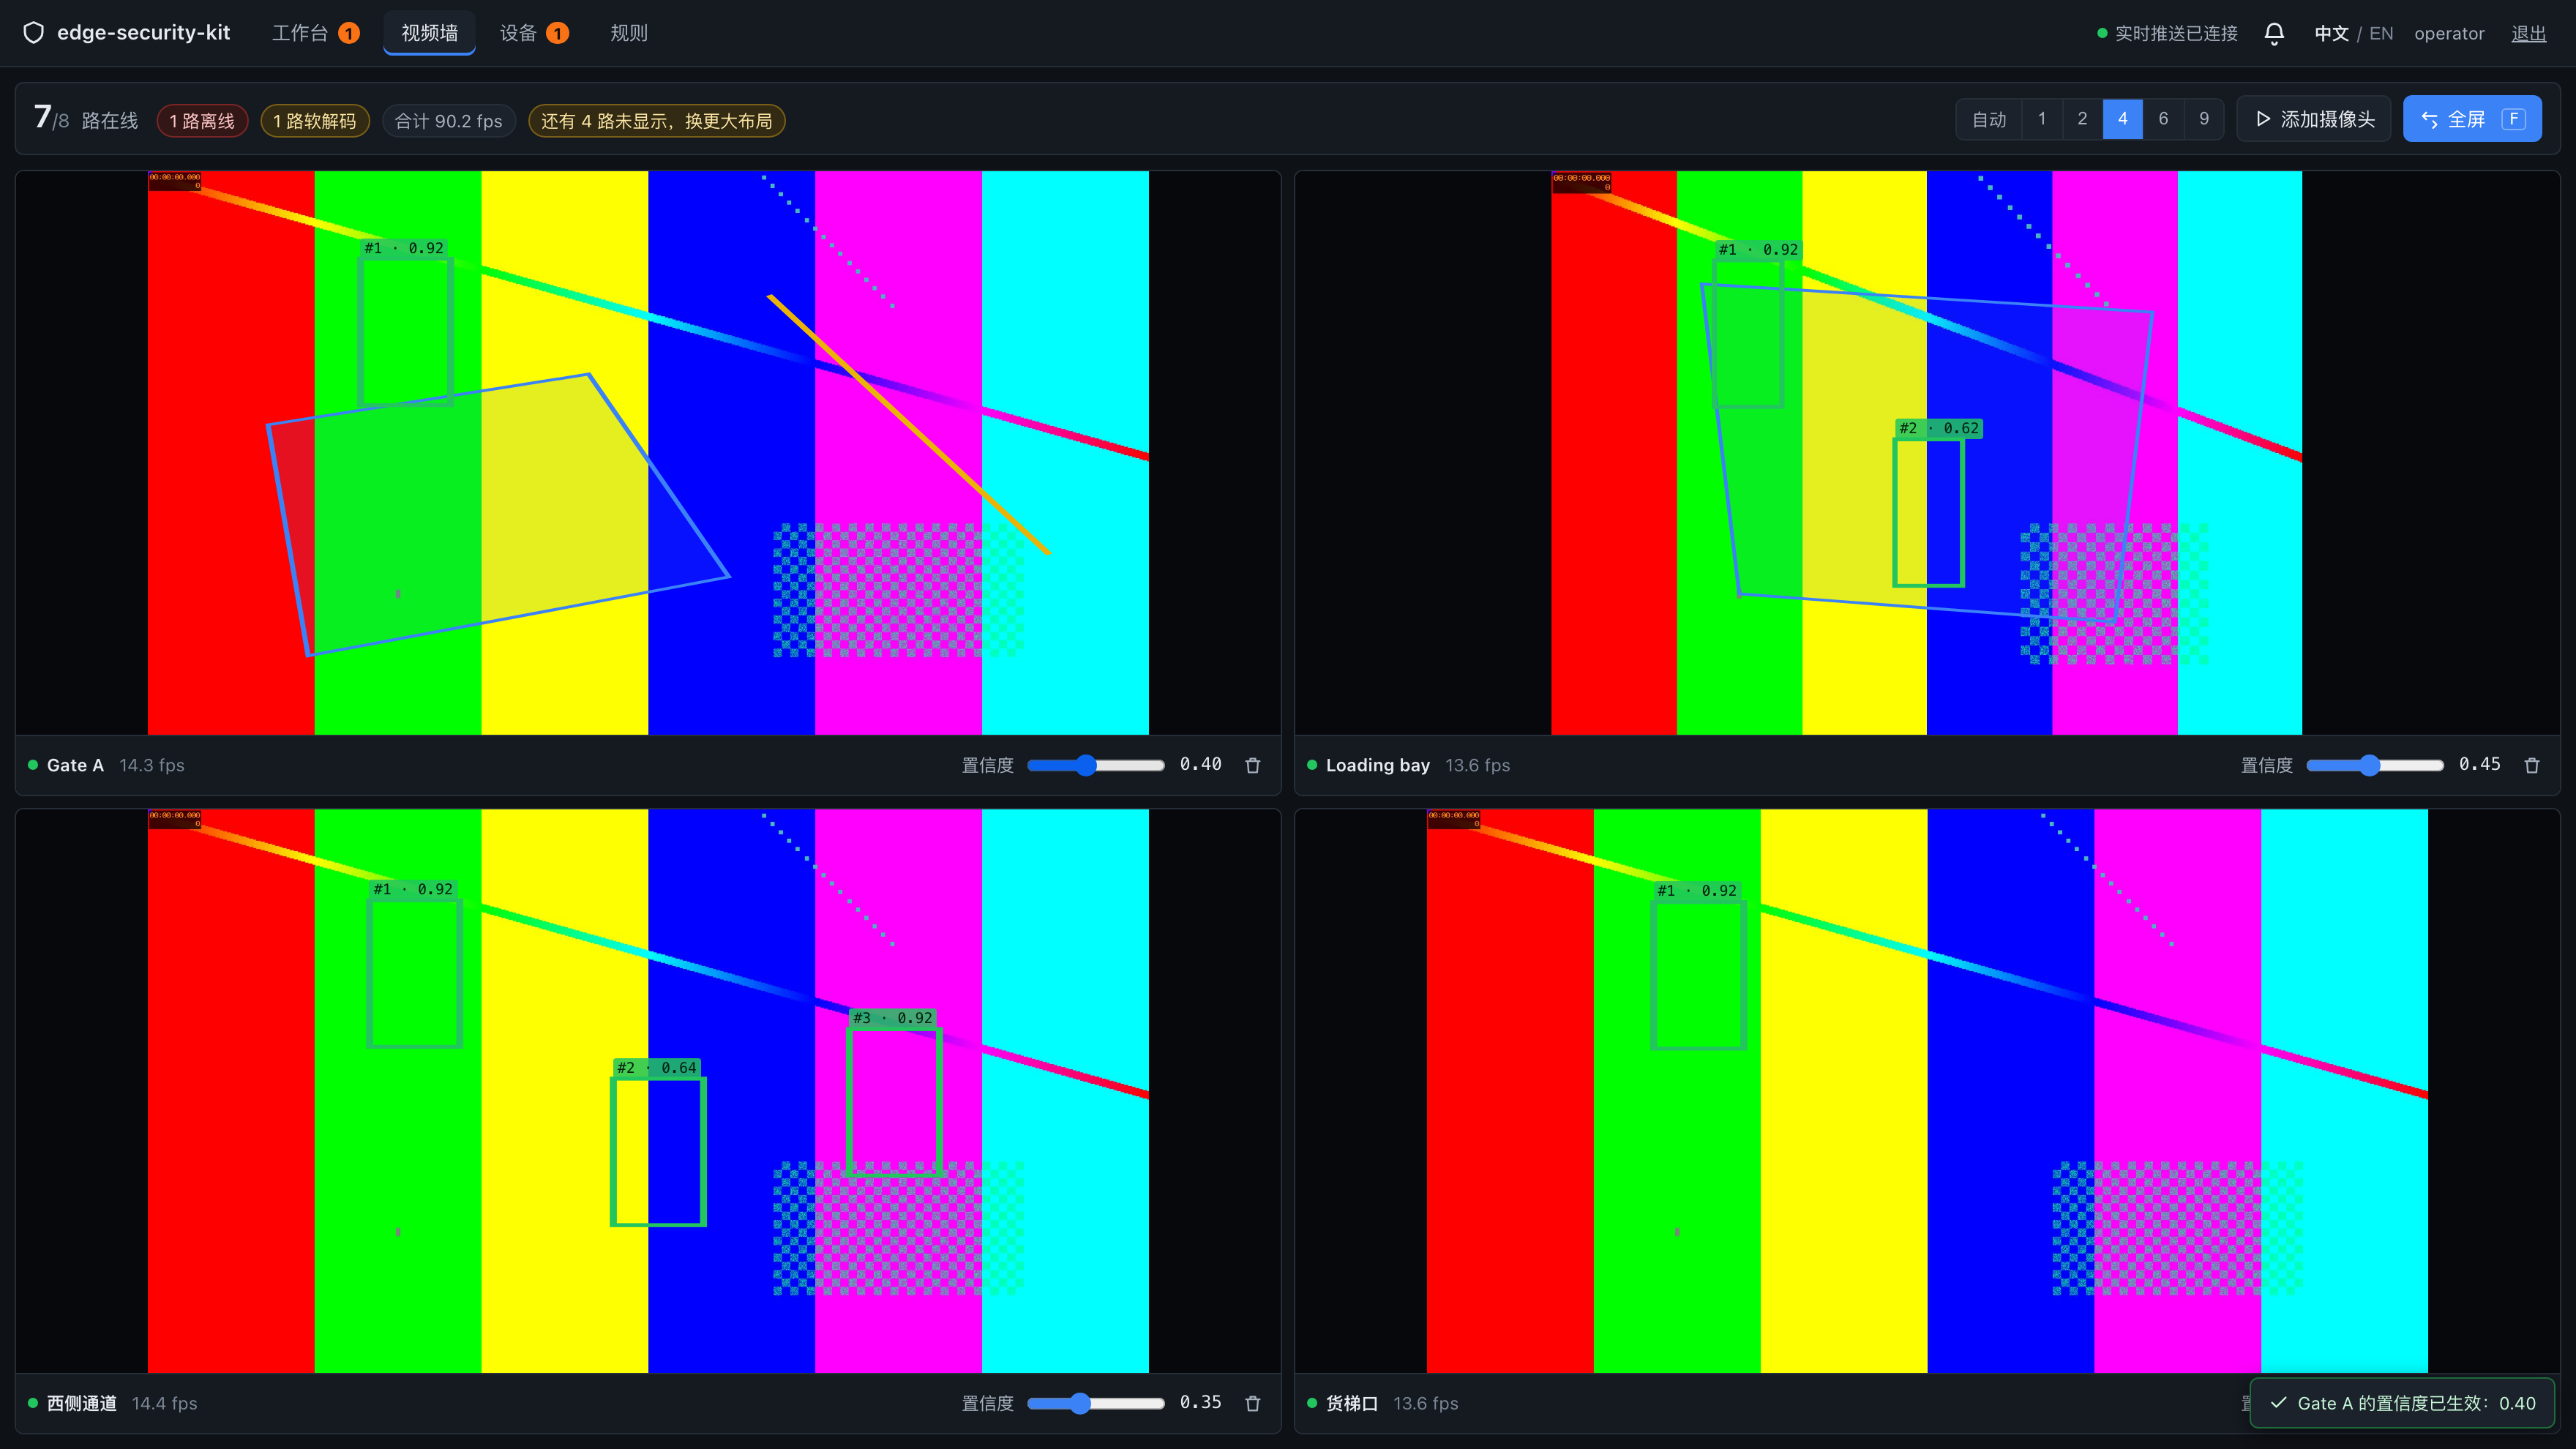Delete the Gate A camera tile
Screen dimensions: 2576x1449
pyautogui.click(x=1252, y=765)
